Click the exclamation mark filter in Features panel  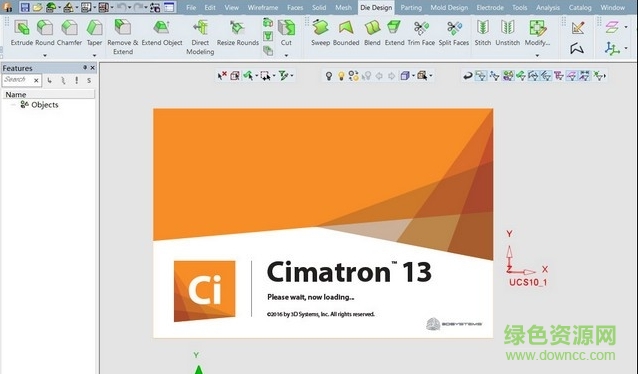pyautogui.click(x=76, y=80)
